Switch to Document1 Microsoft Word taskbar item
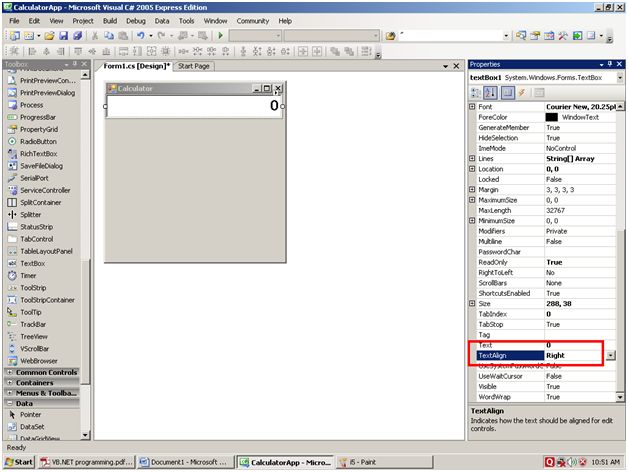The height and width of the screenshot is (472, 628). tap(184, 462)
